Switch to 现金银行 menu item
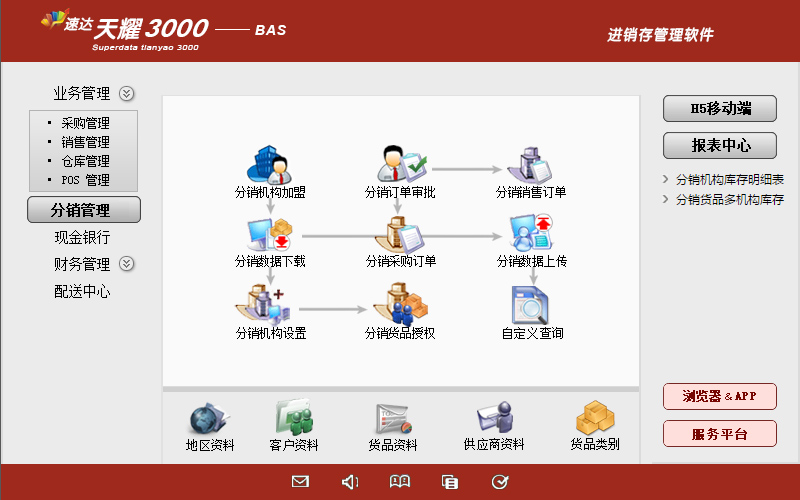Screen dimensions: 800x500 pos(82,238)
